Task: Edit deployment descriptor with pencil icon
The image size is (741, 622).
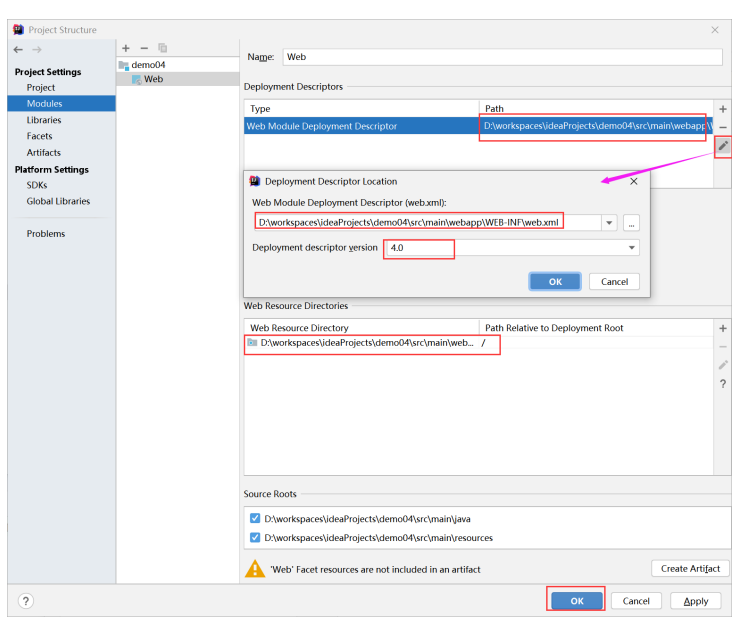Action: tap(723, 146)
